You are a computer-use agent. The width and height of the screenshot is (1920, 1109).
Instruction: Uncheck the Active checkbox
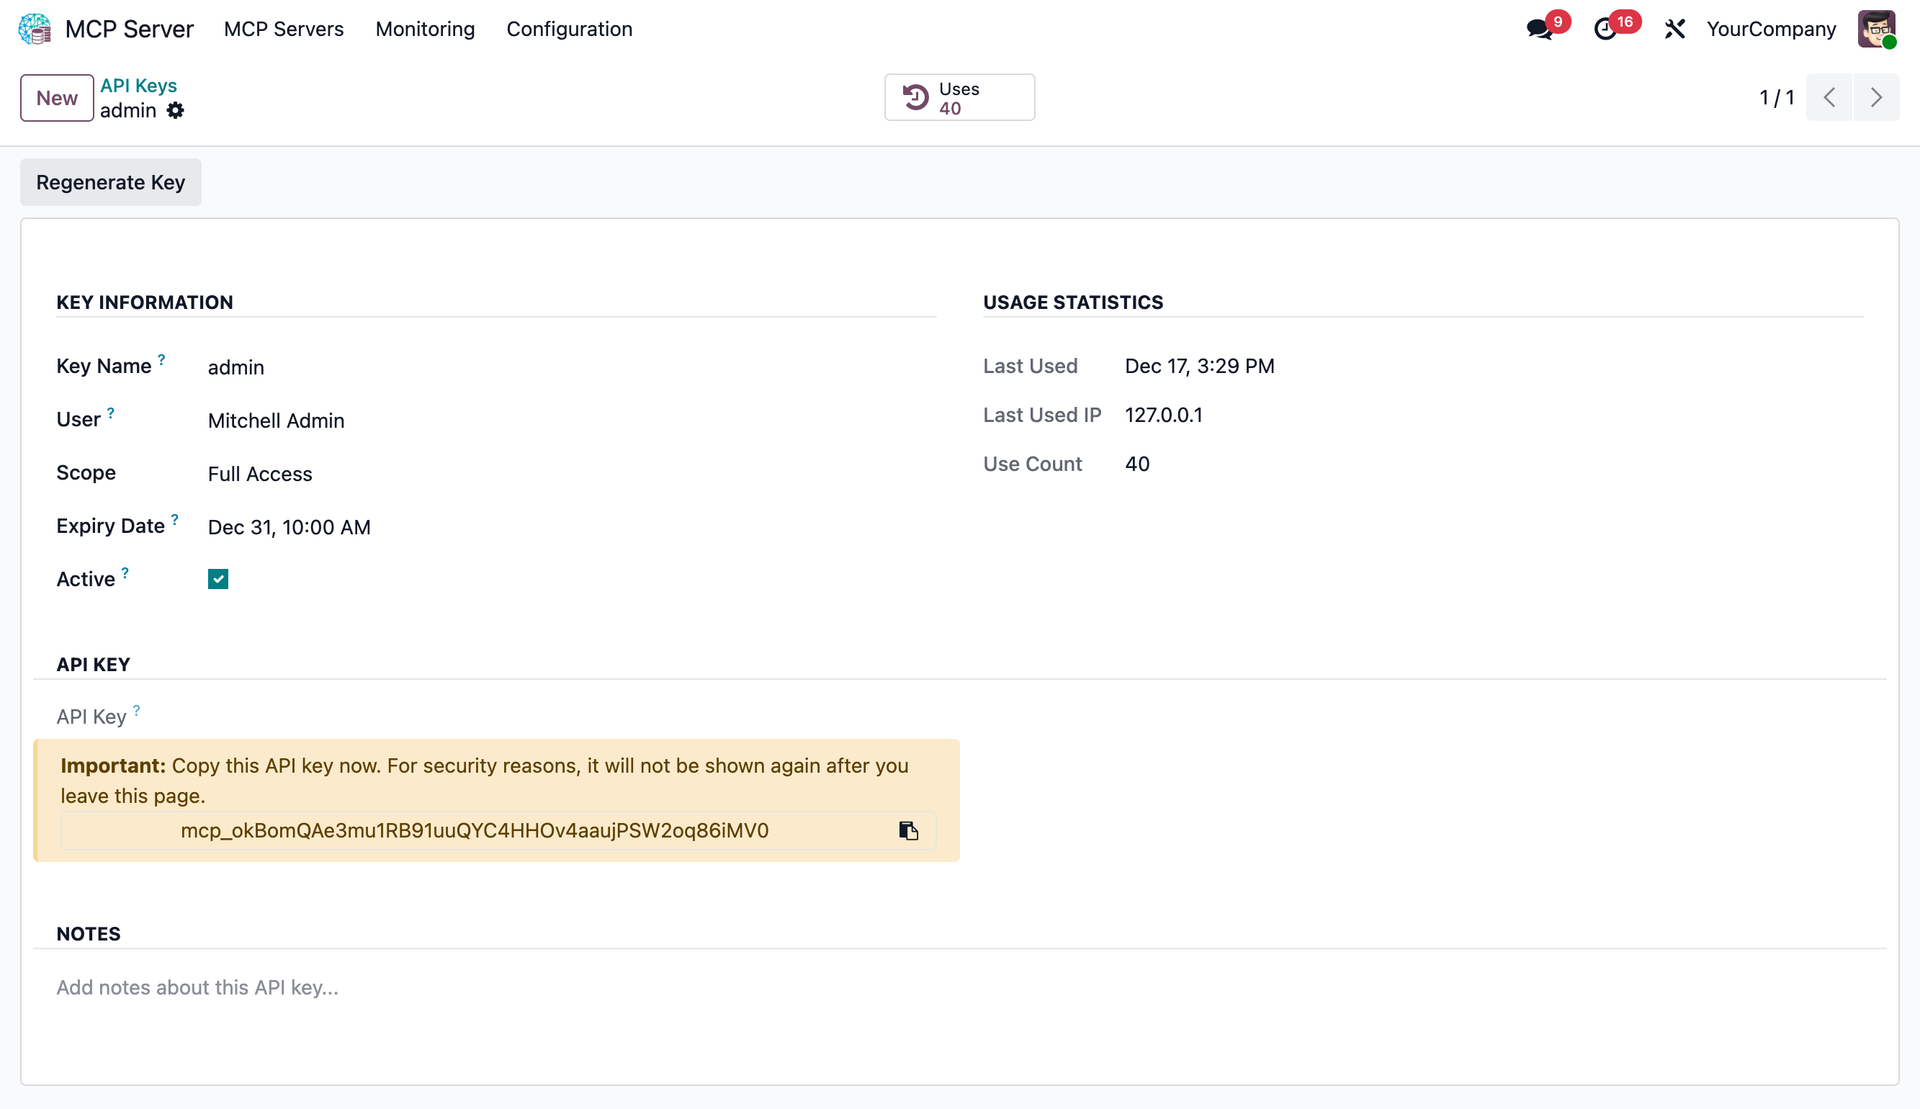click(218, 578)
